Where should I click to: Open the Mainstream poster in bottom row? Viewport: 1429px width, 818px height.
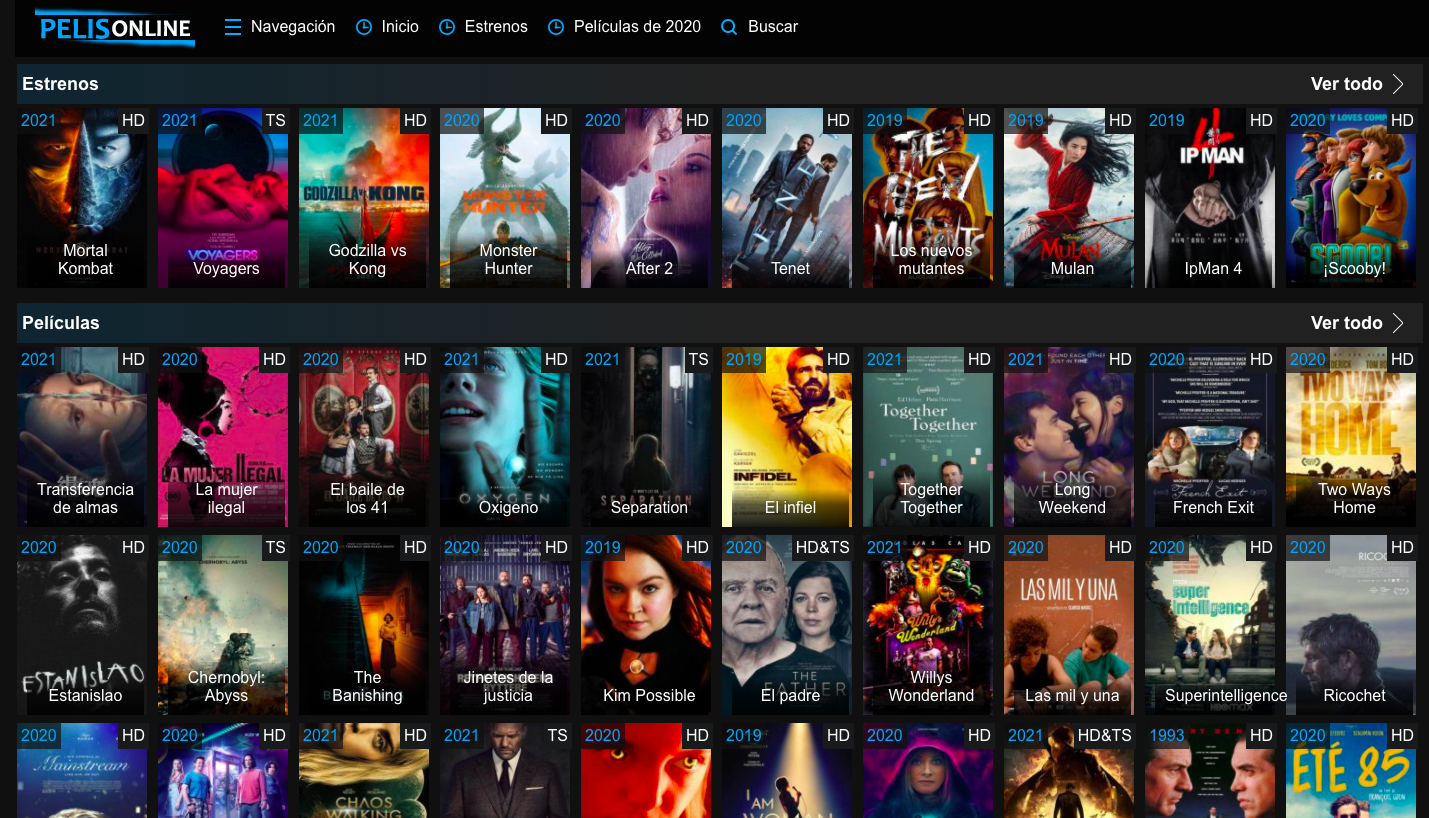[82, 771]
